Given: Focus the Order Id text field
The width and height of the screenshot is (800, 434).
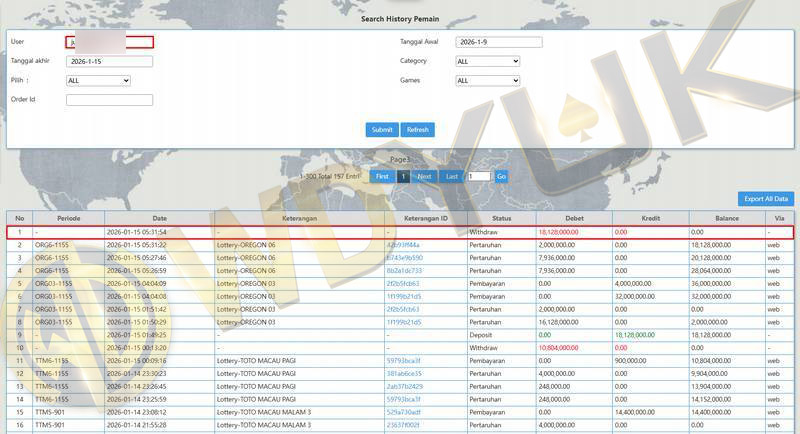Looking at the screenshot, I should point(109,100).
